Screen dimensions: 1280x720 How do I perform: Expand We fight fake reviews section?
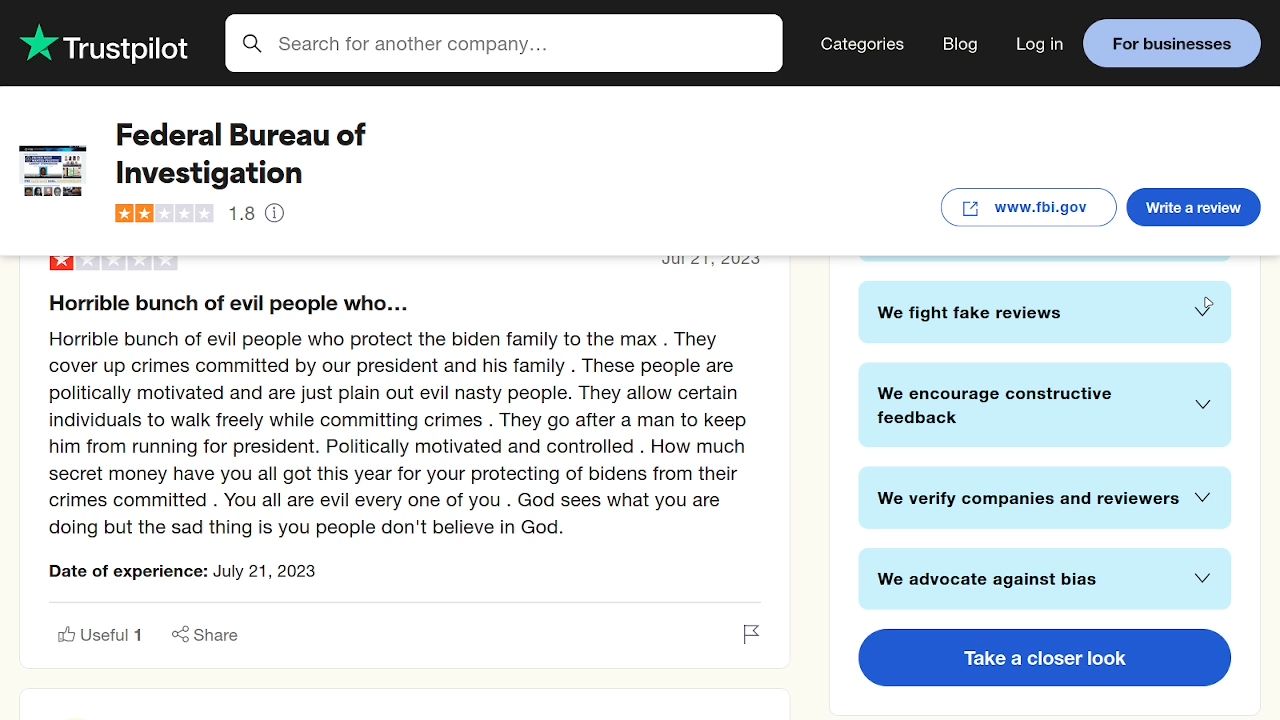pos(1202,312)
